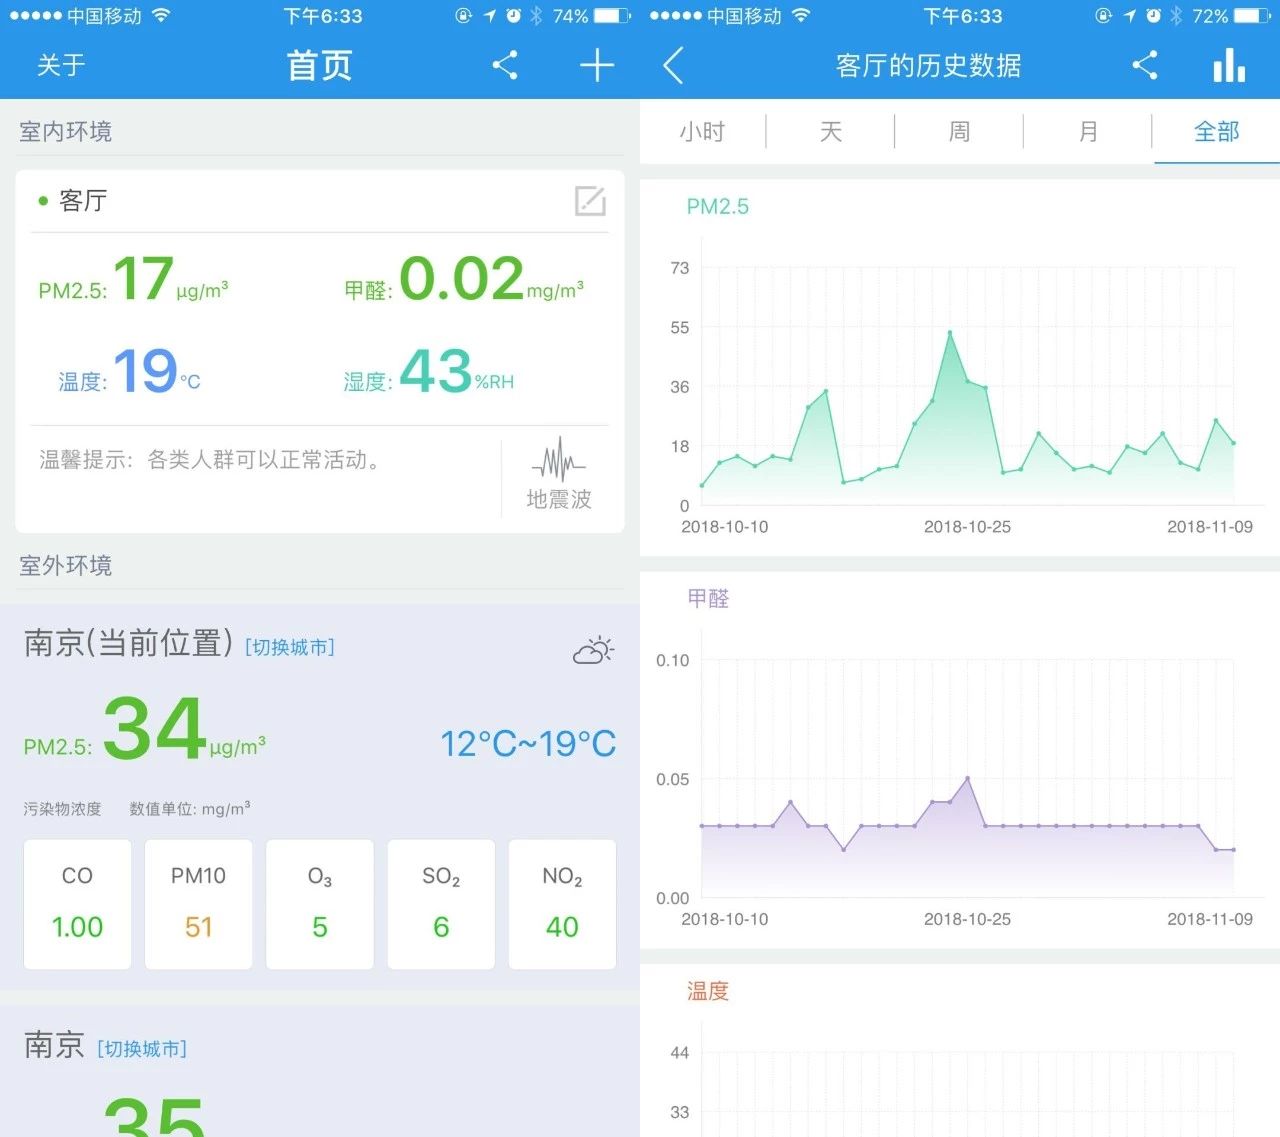The width and height of the screenshot is (1280, 1137).
Task: Select the 月 tab
Action: coord(1088,132)
